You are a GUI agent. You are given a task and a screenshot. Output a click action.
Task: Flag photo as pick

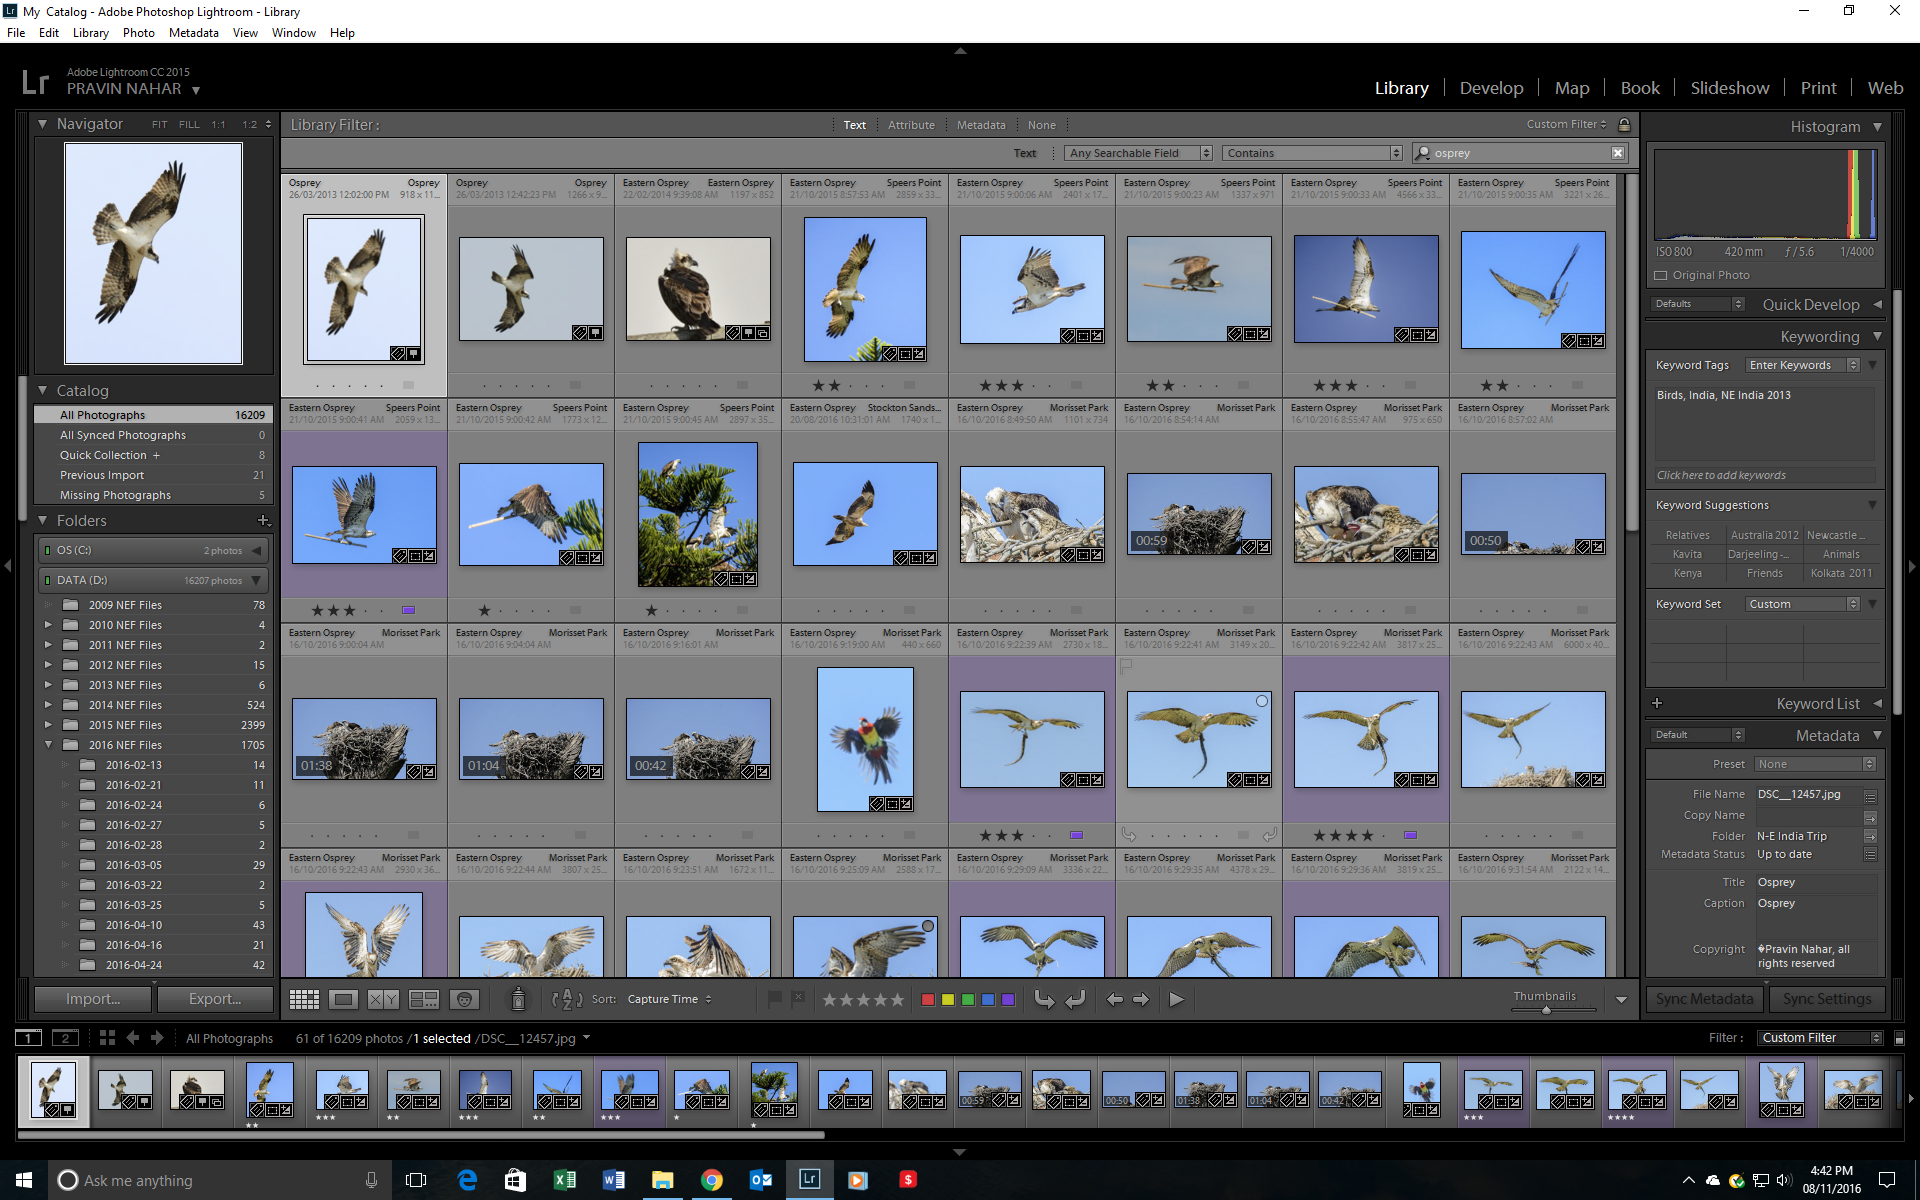(774, 998)
